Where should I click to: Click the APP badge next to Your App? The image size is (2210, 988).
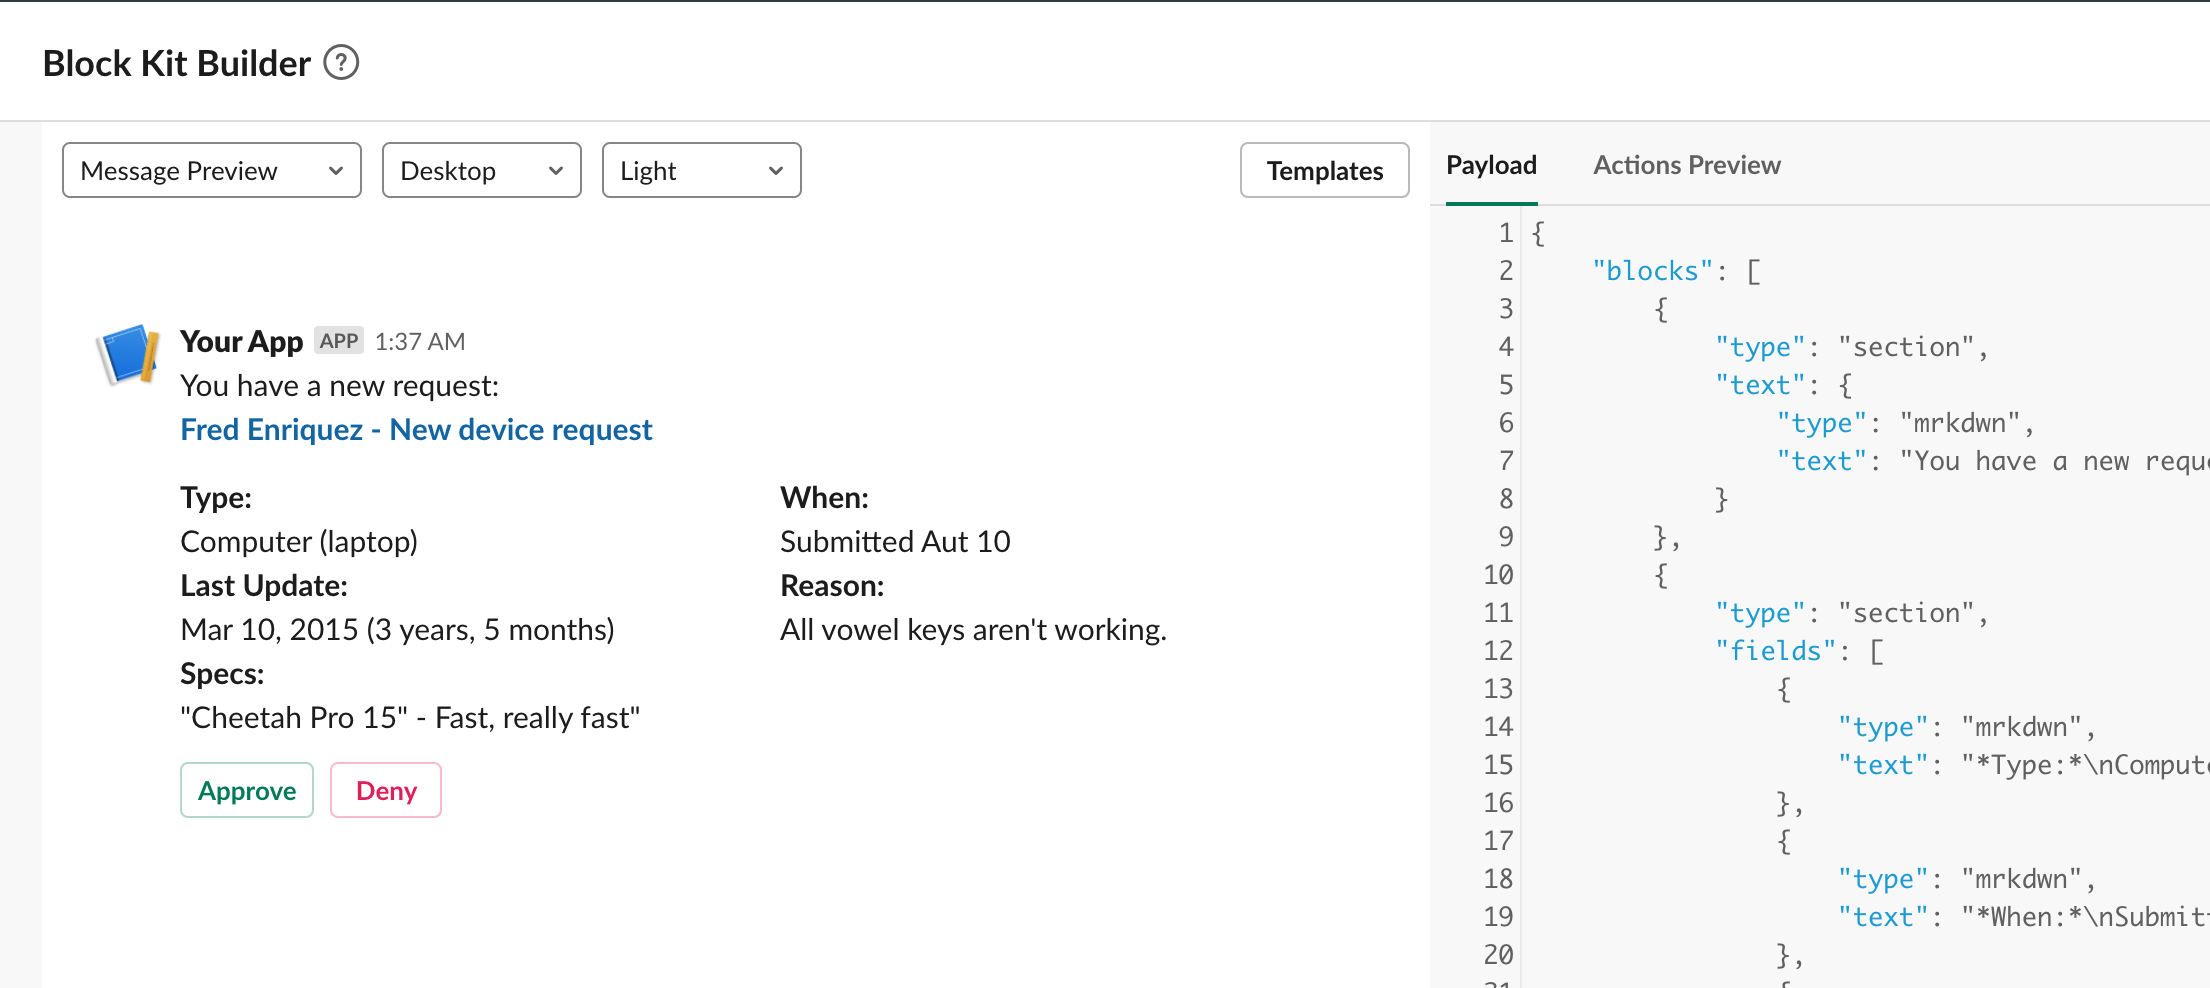coord(339,340)
